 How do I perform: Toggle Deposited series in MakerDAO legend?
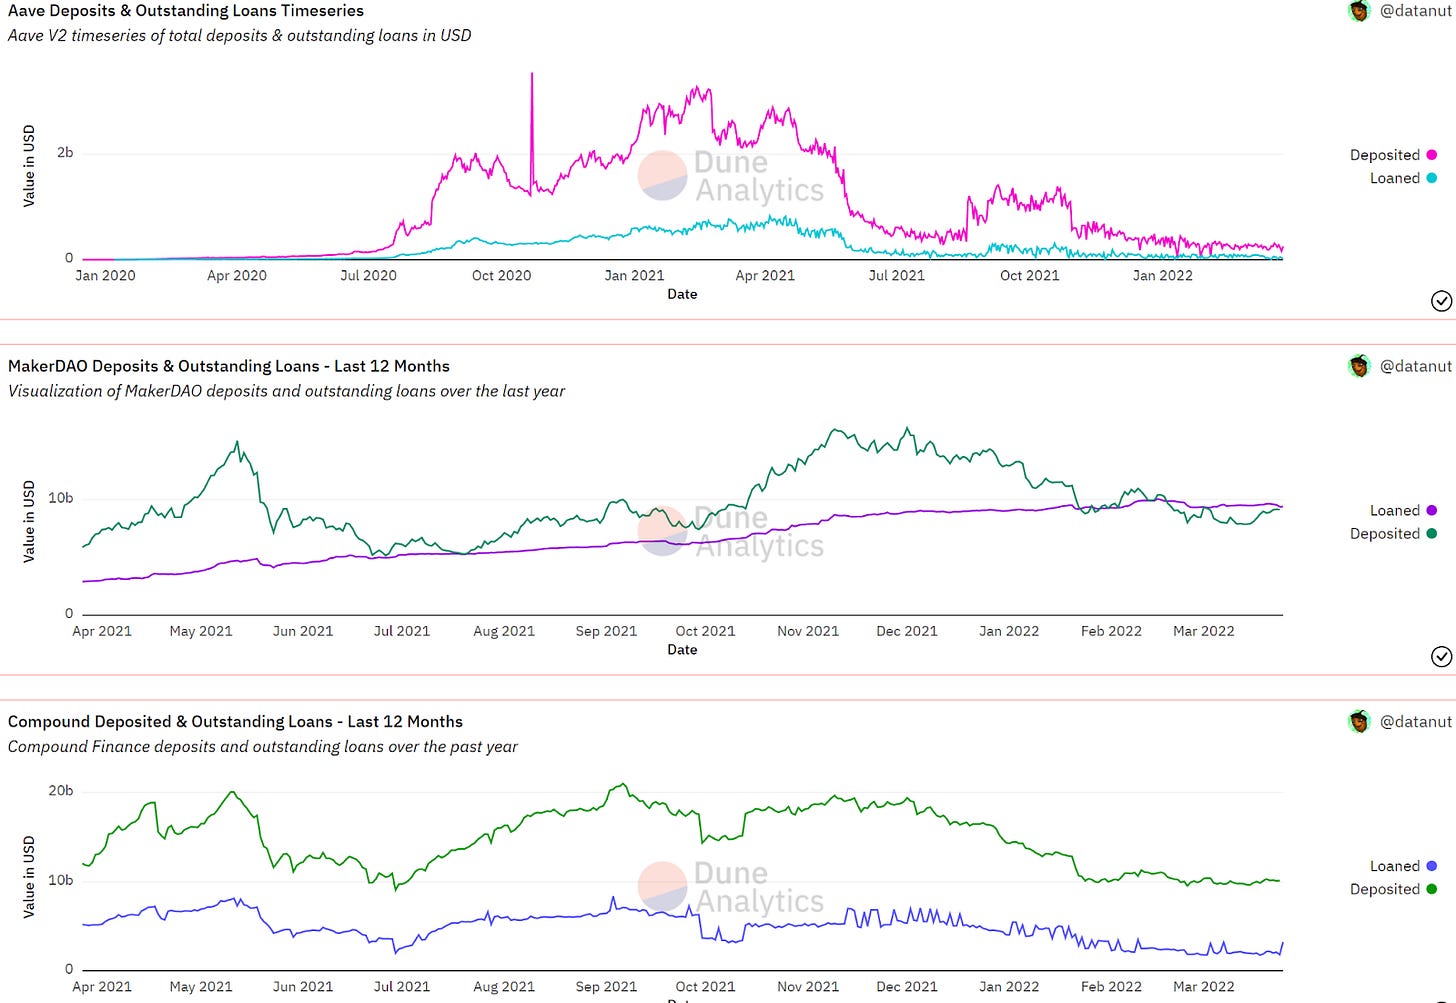[x=1393, y=533]
